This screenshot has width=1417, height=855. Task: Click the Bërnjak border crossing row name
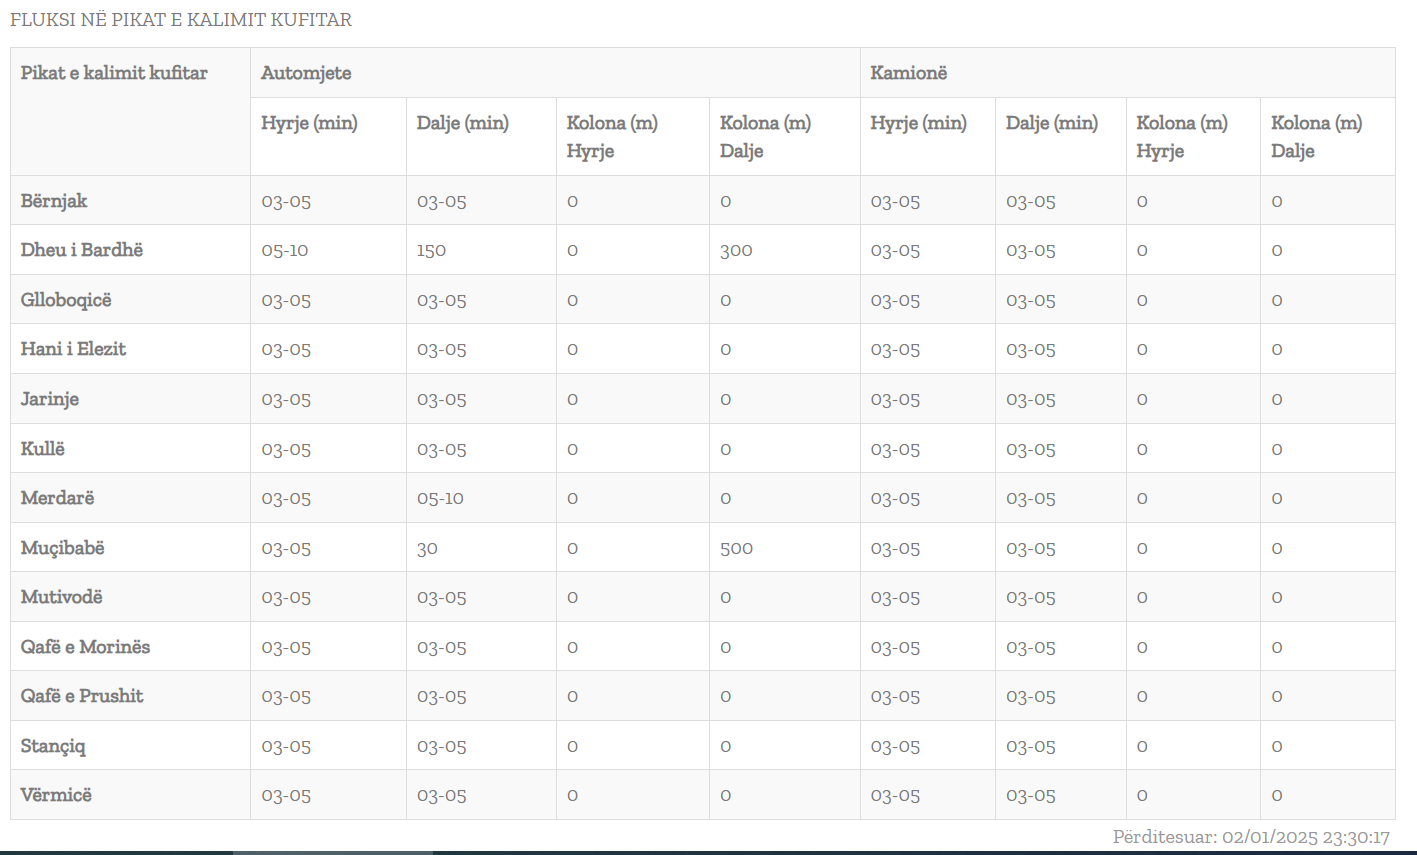click(54, 201)
